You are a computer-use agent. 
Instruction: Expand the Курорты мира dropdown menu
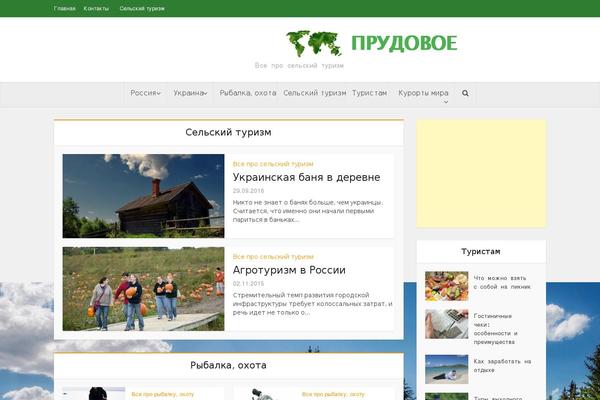click(423, 96)
